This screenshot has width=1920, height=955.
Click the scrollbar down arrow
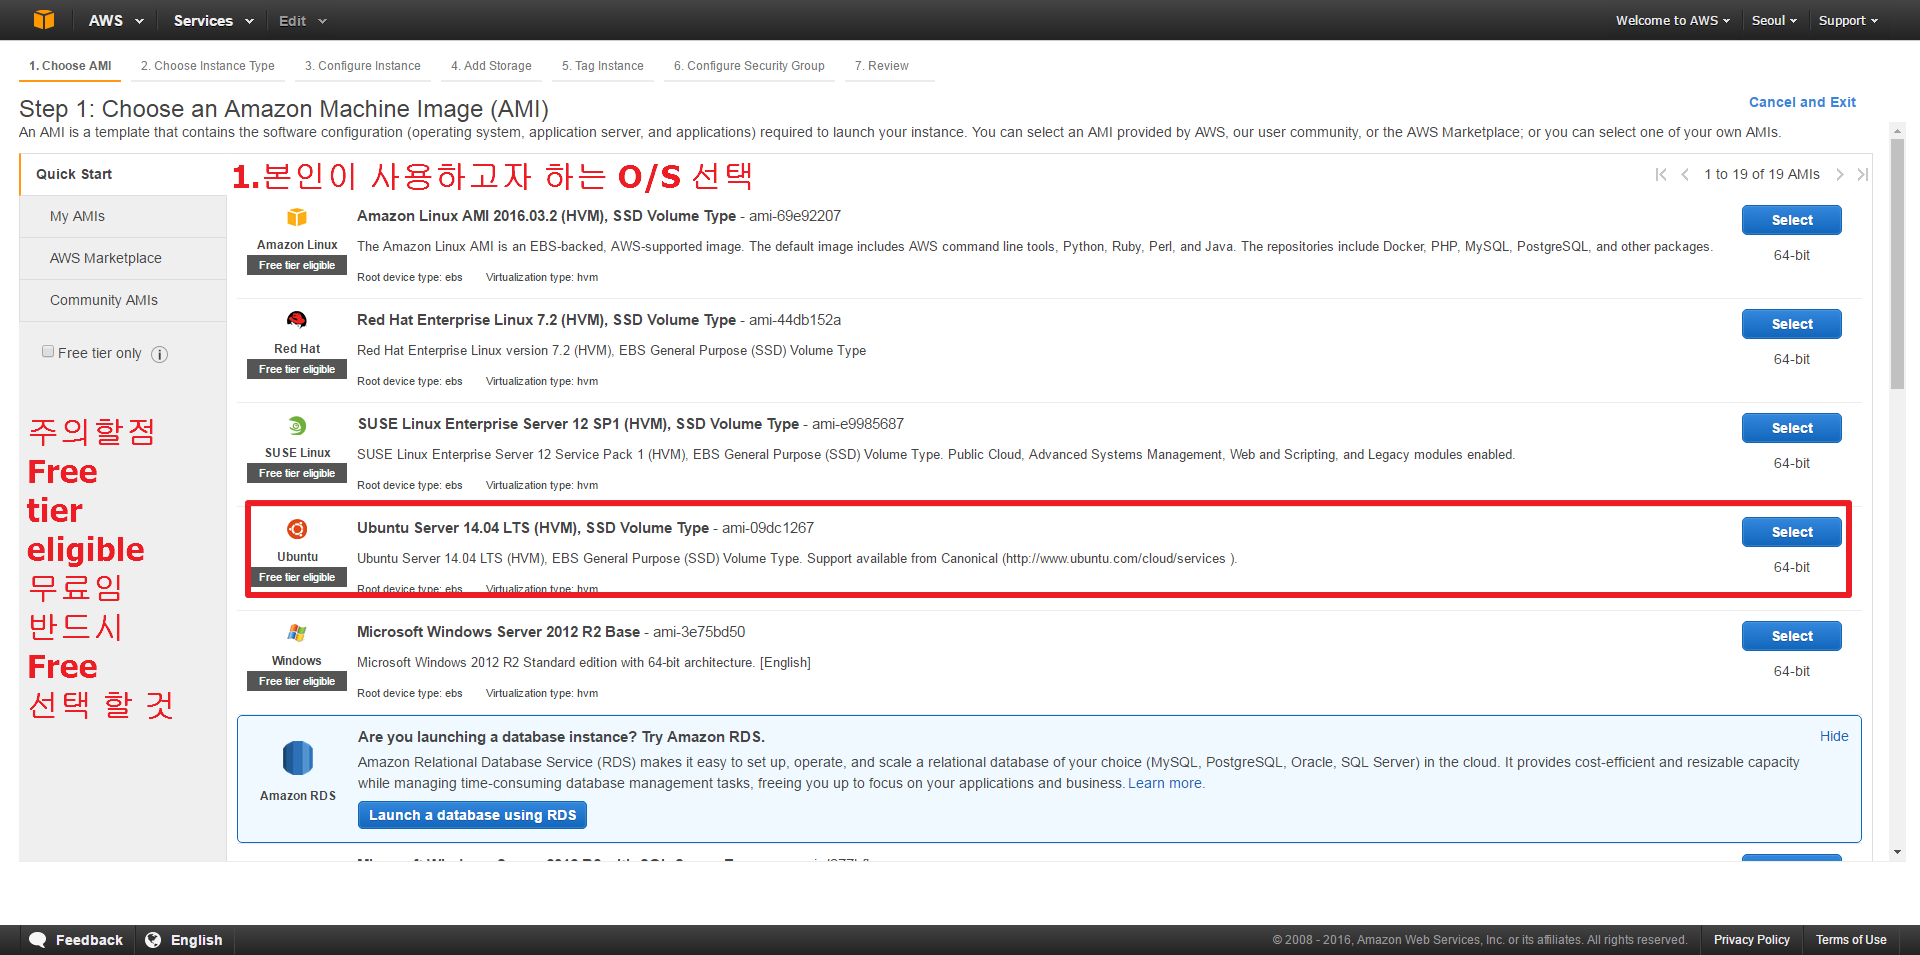1897,853
